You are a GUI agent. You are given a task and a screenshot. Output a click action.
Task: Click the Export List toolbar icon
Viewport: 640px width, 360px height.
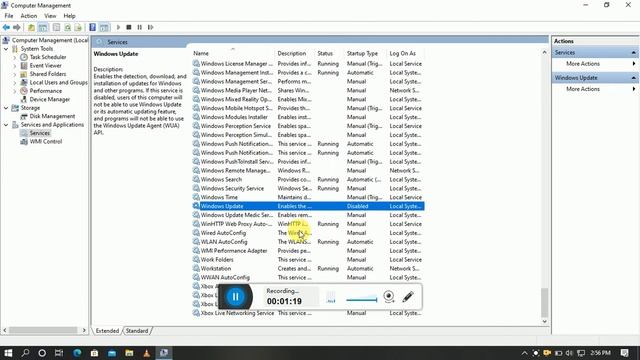click(78, 27)
